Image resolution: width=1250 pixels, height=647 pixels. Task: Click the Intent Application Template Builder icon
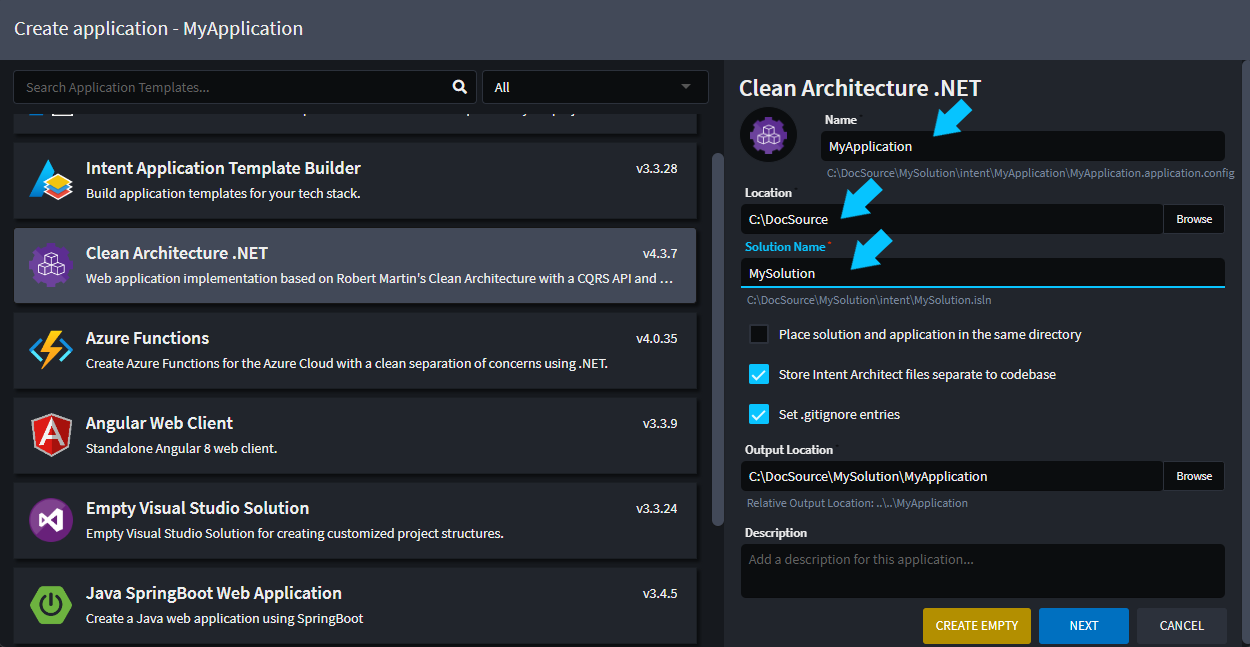tap(50, 180)
